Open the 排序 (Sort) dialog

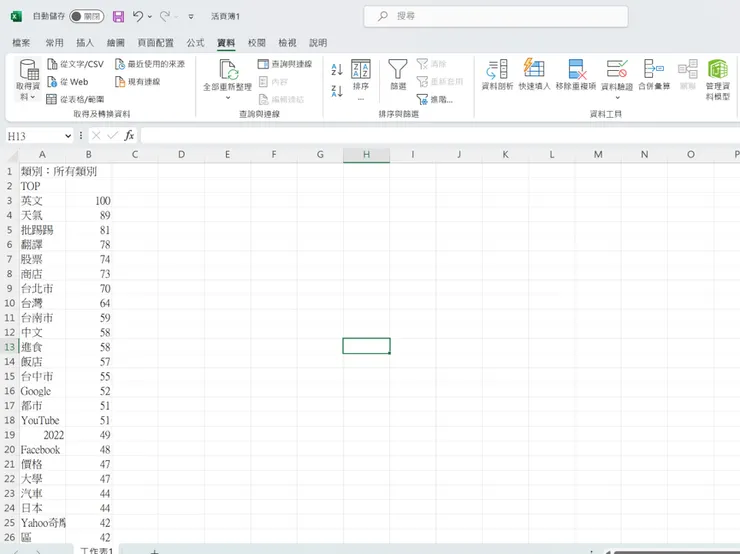tap(361, 79)
